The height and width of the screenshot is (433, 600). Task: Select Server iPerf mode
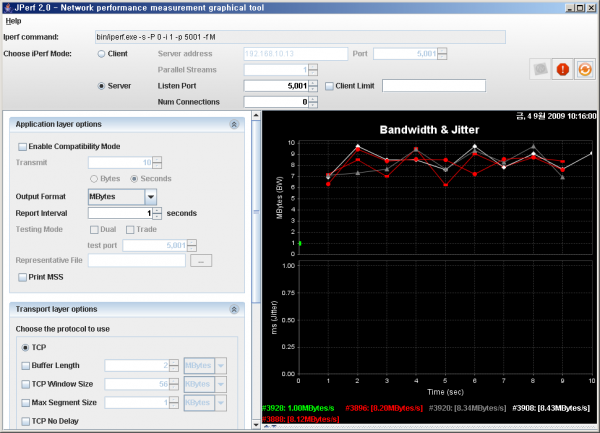point(101,86)
